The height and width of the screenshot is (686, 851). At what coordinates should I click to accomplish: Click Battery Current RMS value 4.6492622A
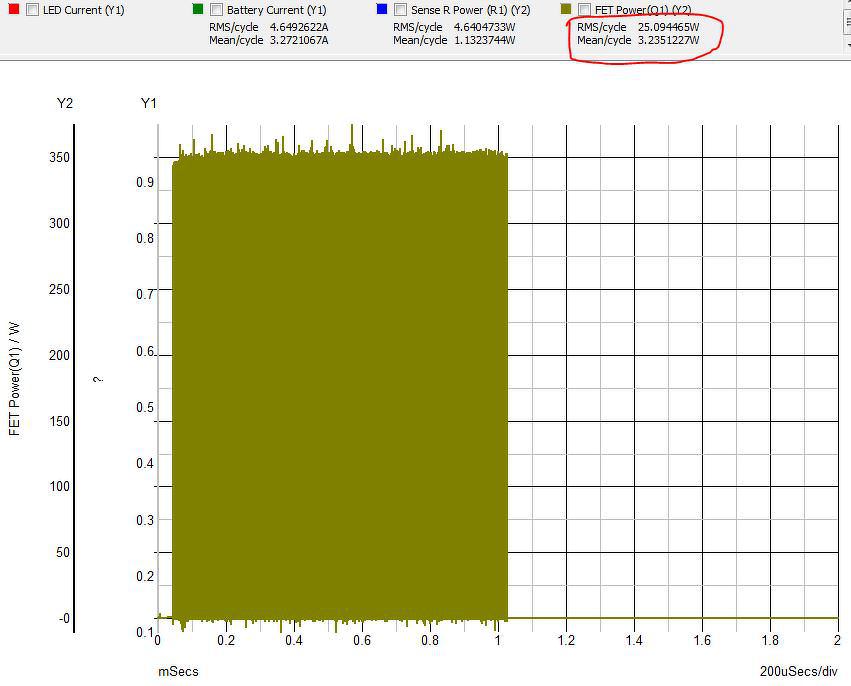[x=299, y=27]
